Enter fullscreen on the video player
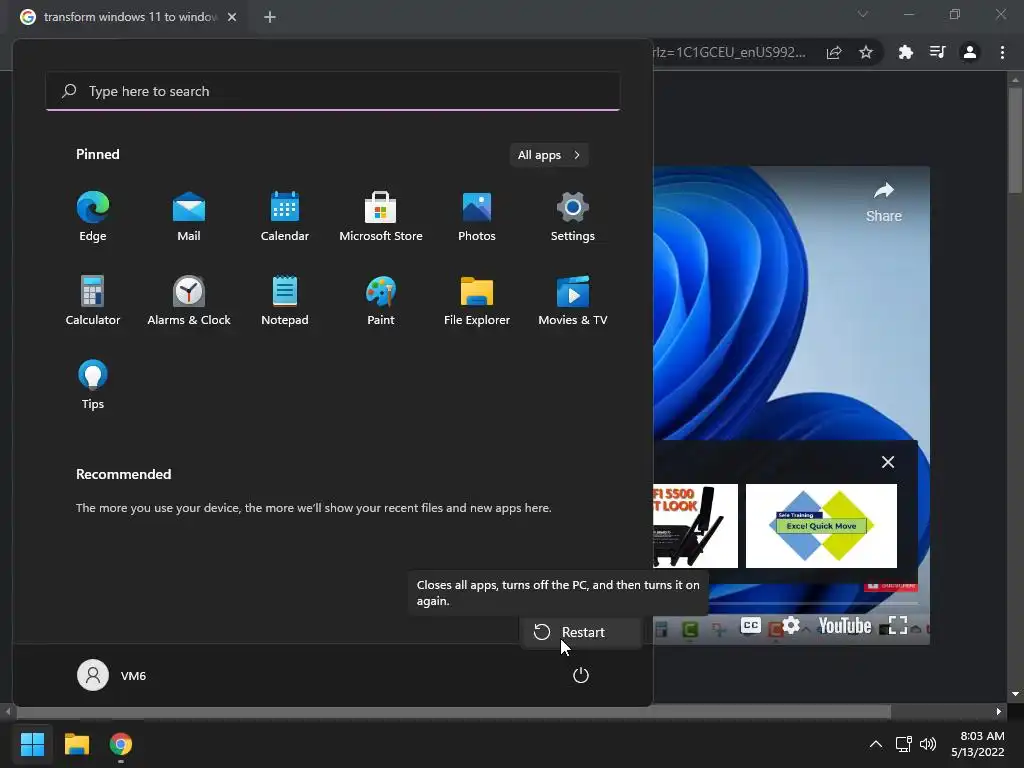1024x768 pixels. point(898,626)
